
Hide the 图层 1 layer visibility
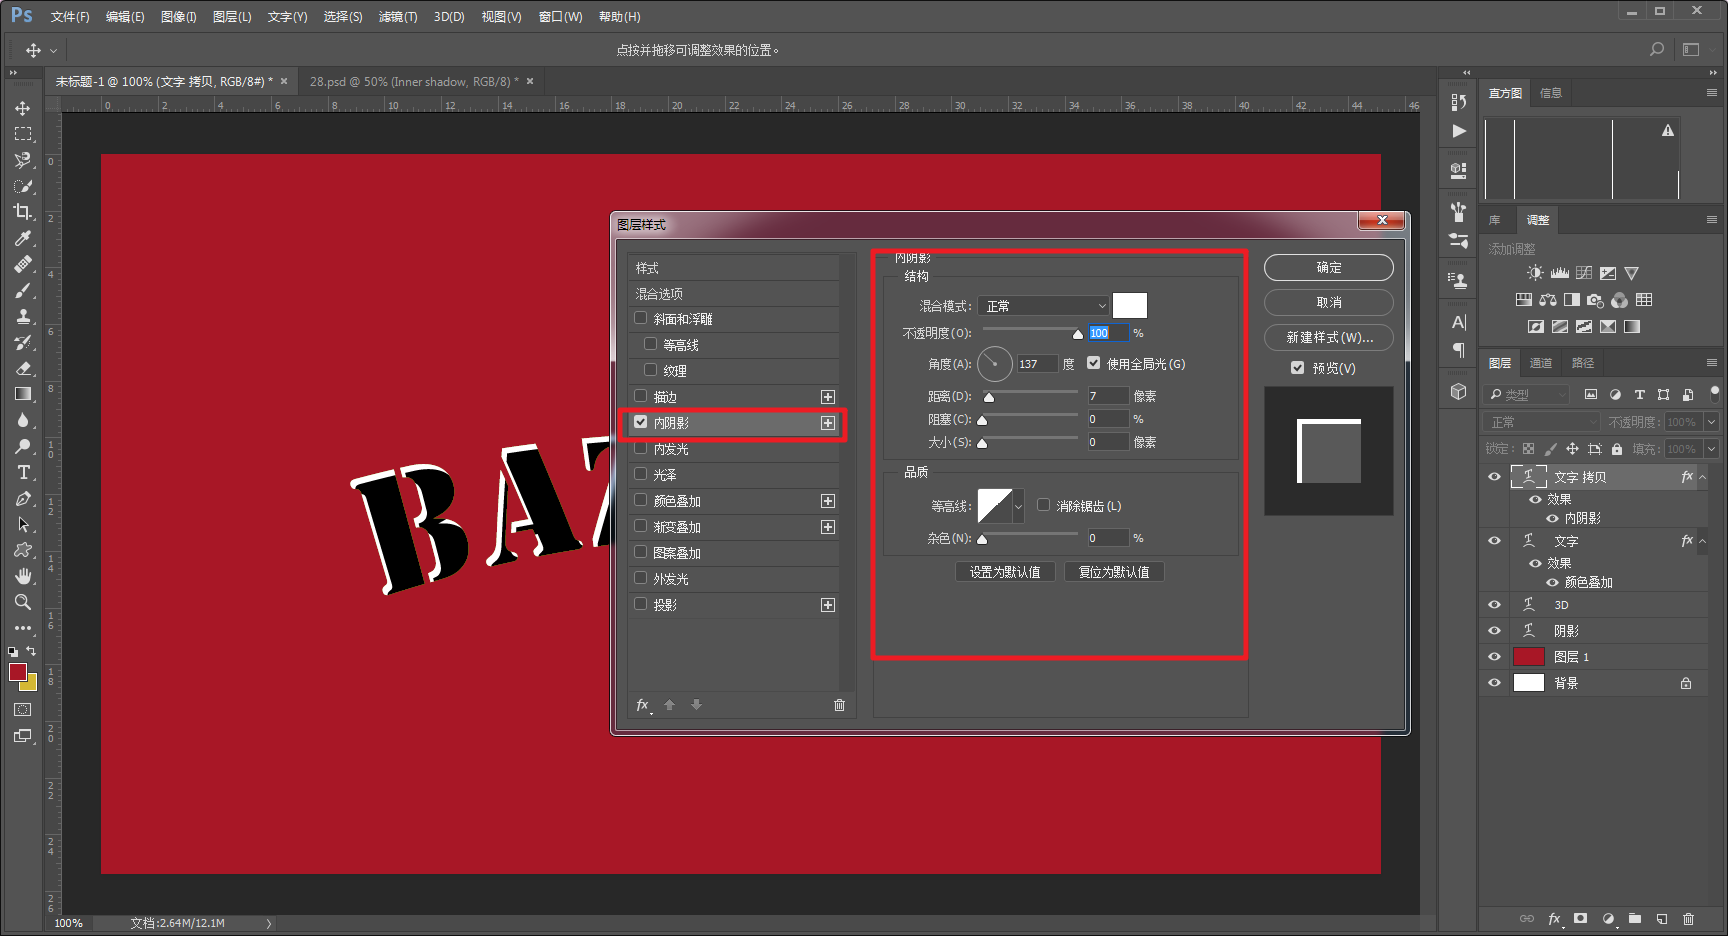coord(1494,657)
